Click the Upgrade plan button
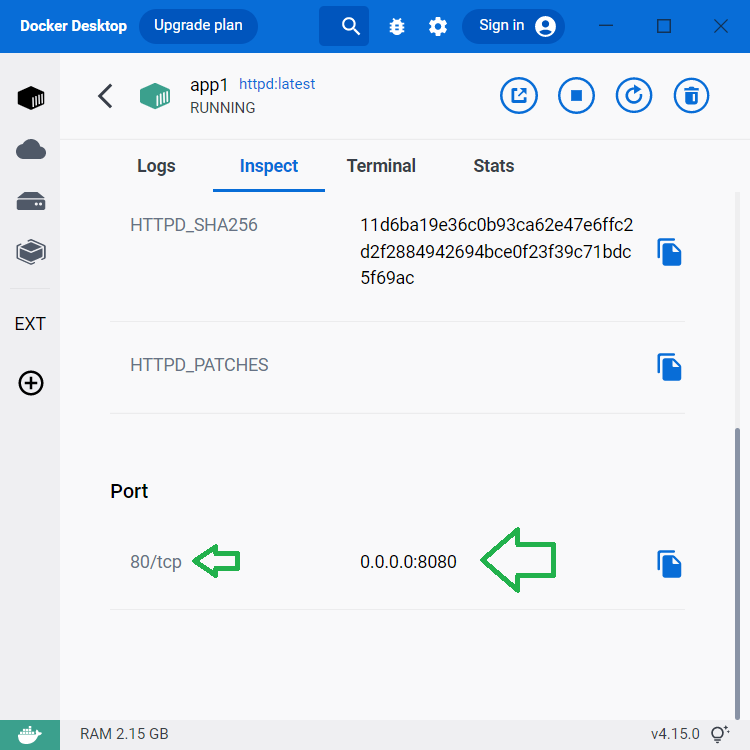The image size is (750, 750). click(198, 26)
